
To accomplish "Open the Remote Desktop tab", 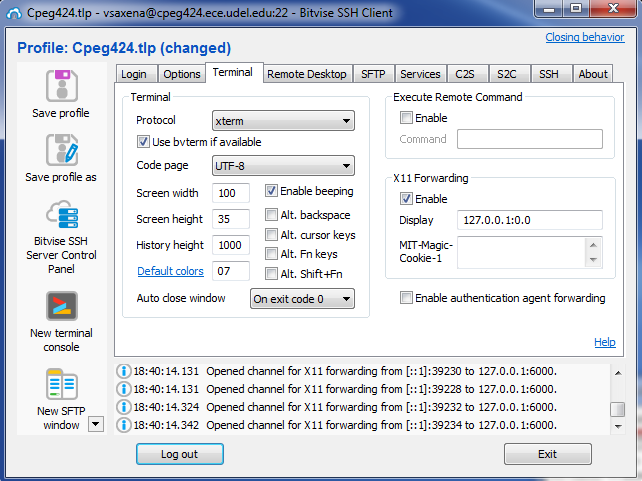I will pyautogui.click(x=306, y=74).
